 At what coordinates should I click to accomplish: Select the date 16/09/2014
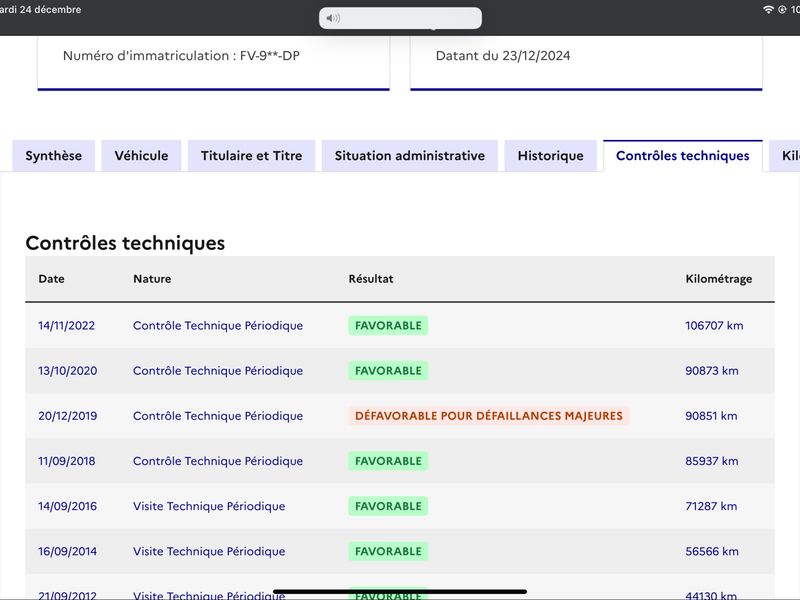(67, 552)
